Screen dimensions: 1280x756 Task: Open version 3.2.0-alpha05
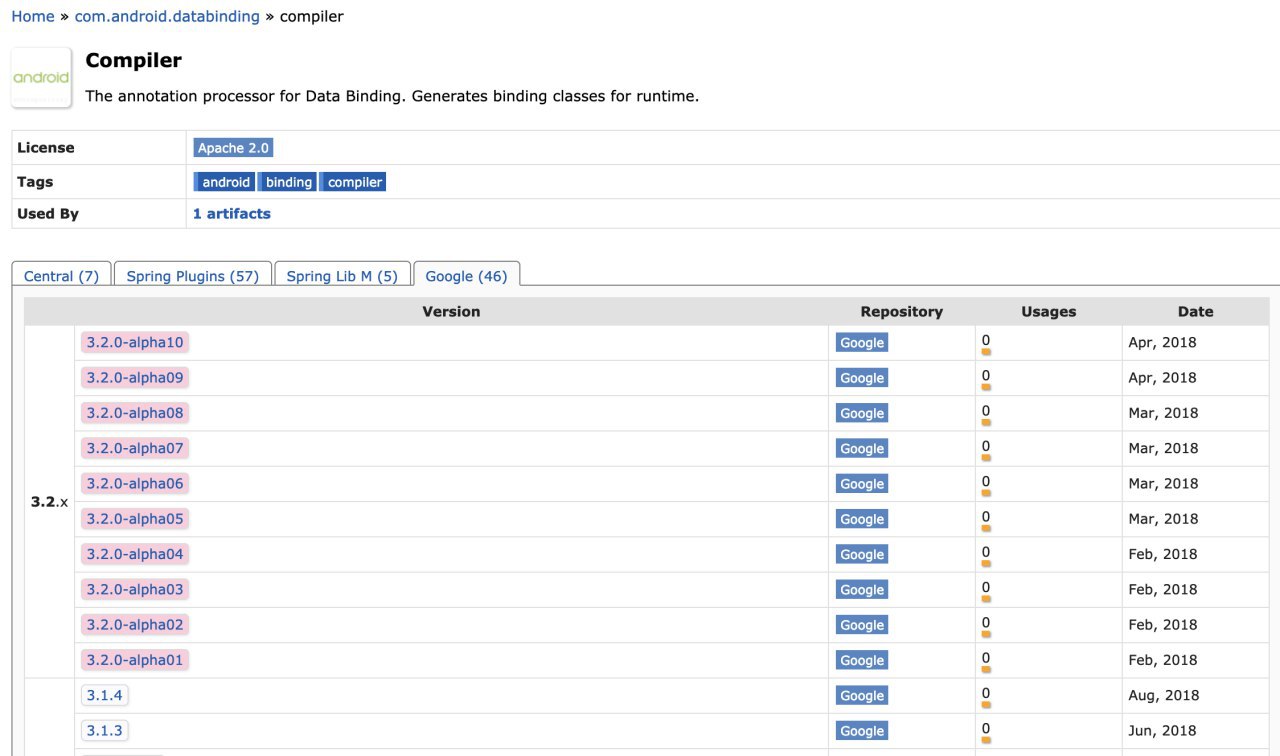(x=135, y=519)
